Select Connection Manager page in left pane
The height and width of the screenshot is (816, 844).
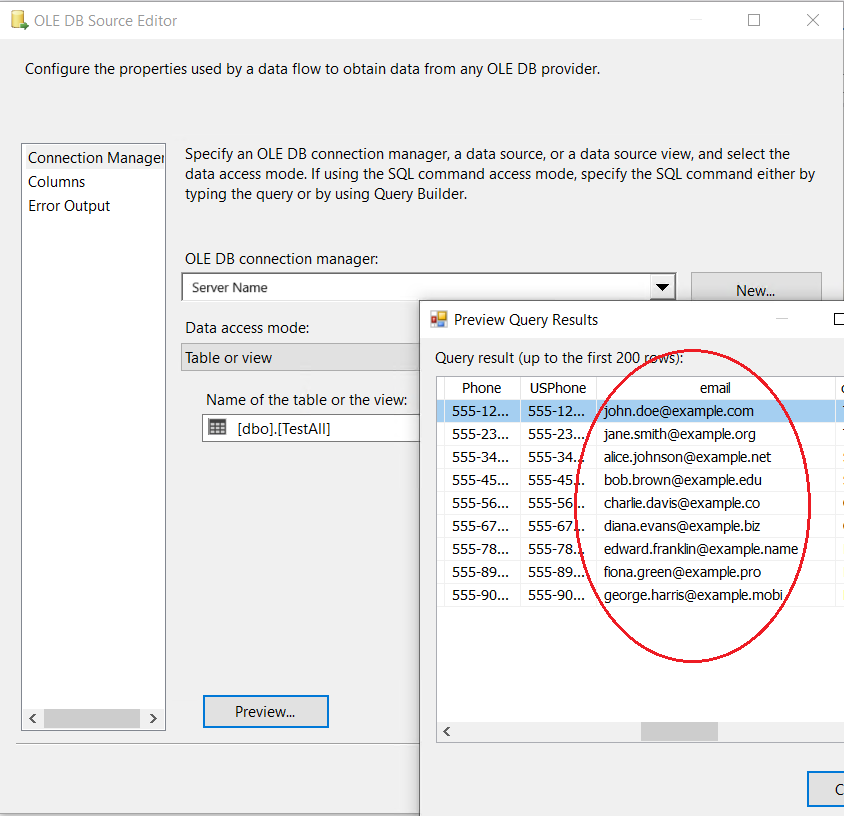(x=95, y=158)
